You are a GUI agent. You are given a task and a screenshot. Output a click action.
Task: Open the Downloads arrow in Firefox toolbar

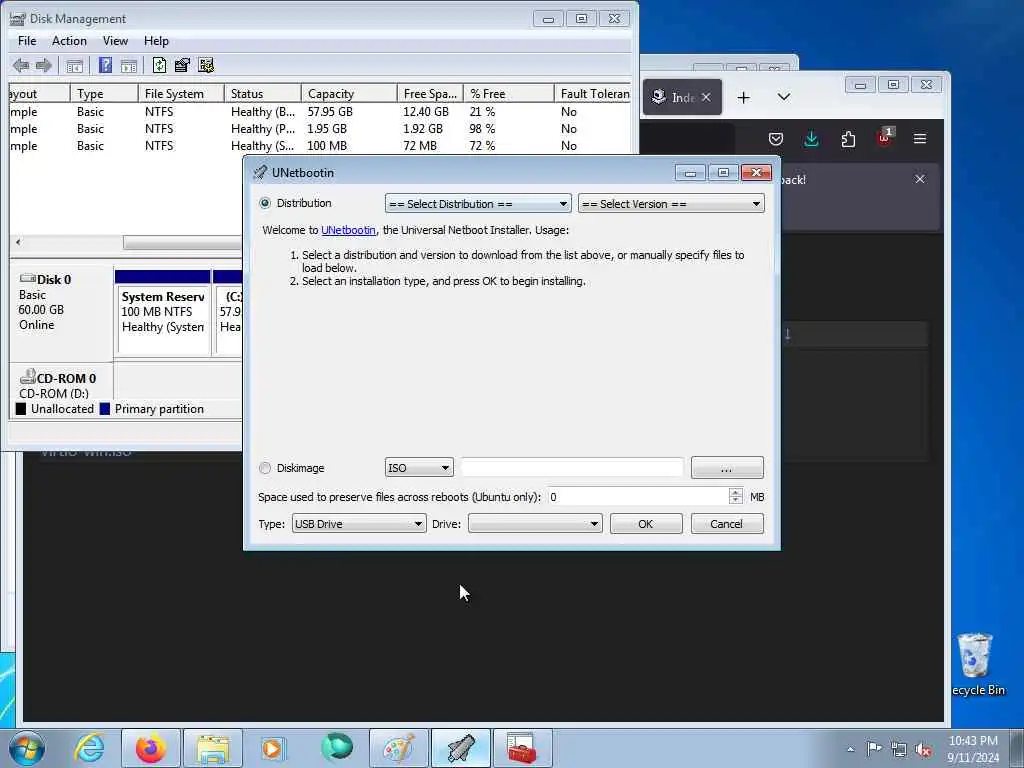click(x=812, y=138)
